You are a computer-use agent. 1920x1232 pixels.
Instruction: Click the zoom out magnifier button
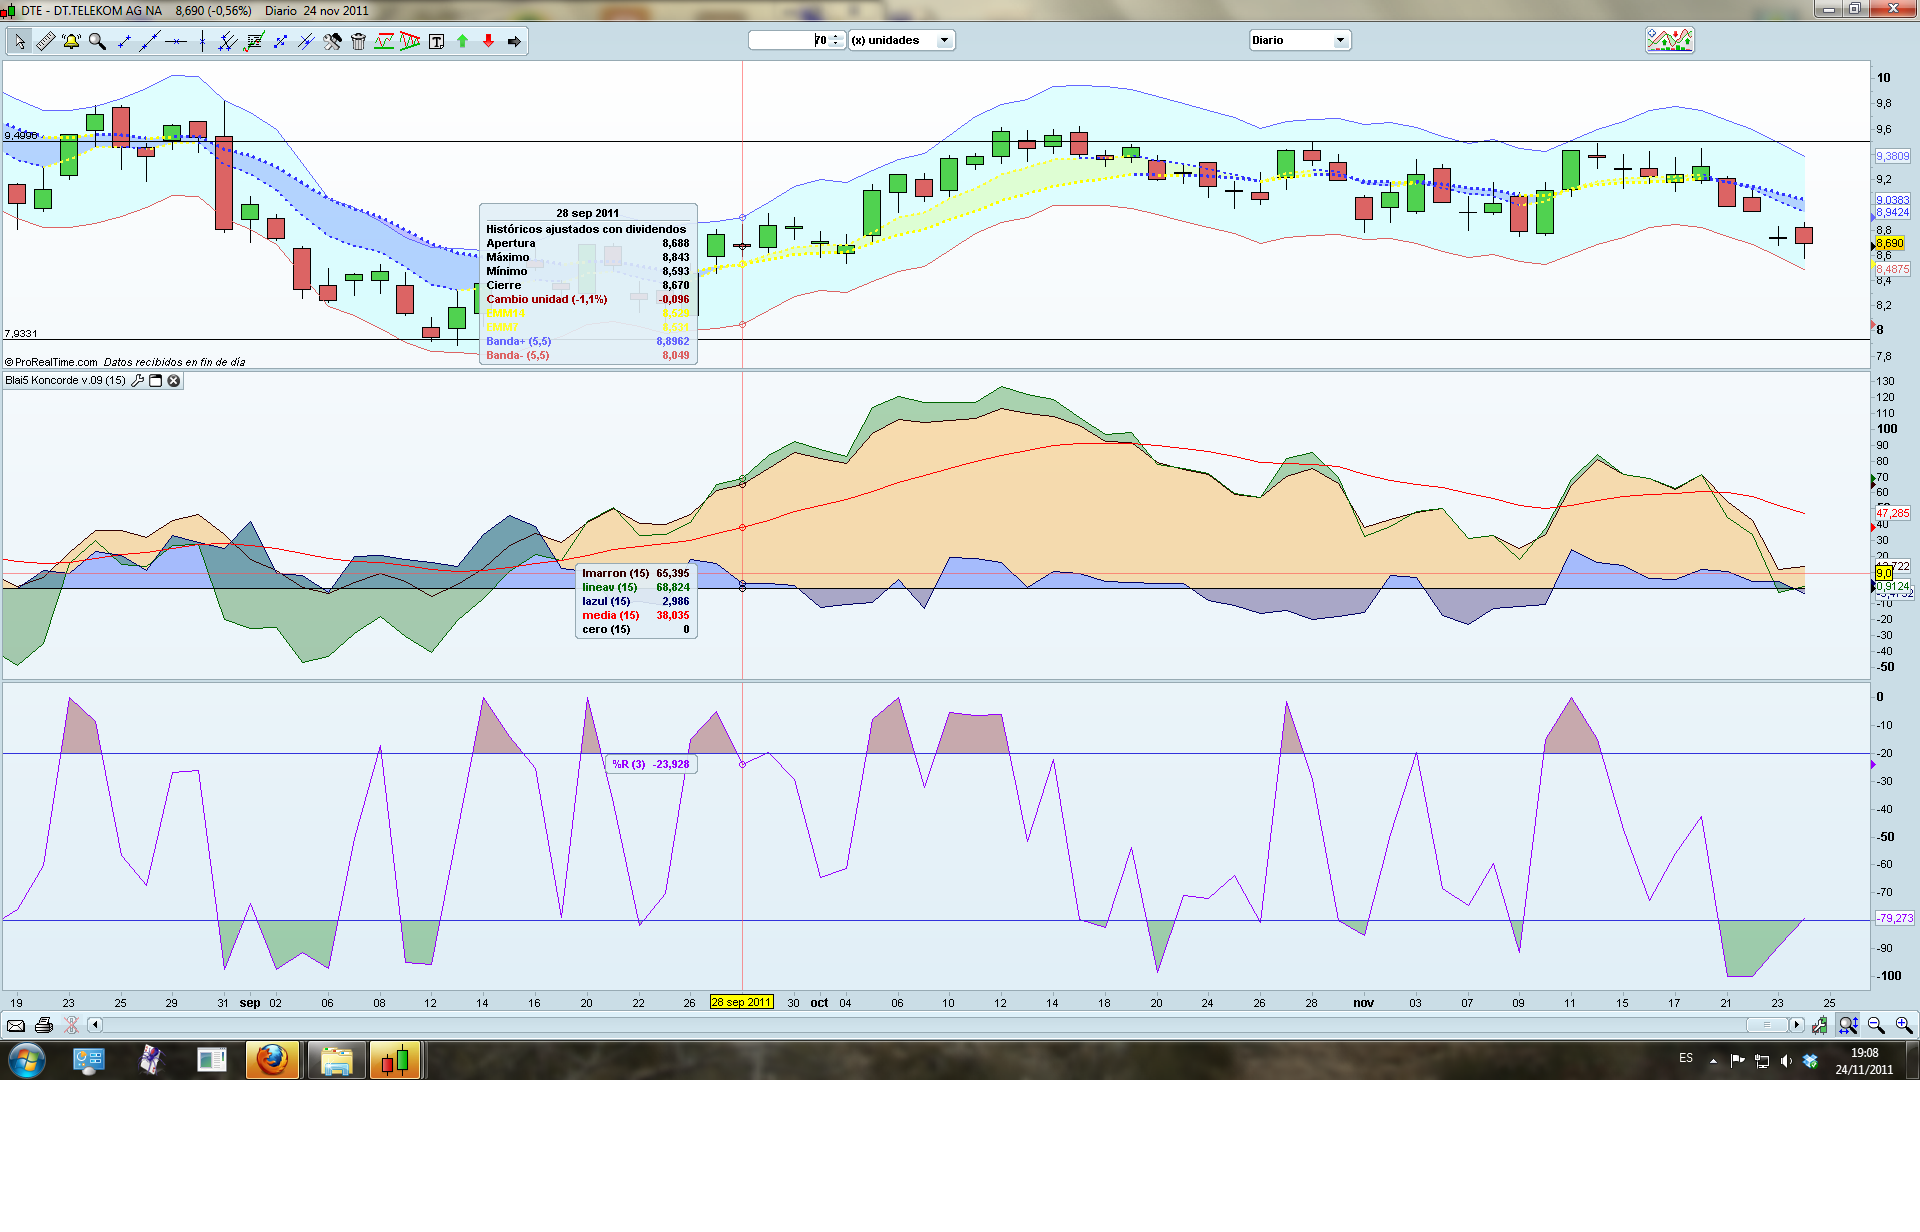(1876, 1025)
